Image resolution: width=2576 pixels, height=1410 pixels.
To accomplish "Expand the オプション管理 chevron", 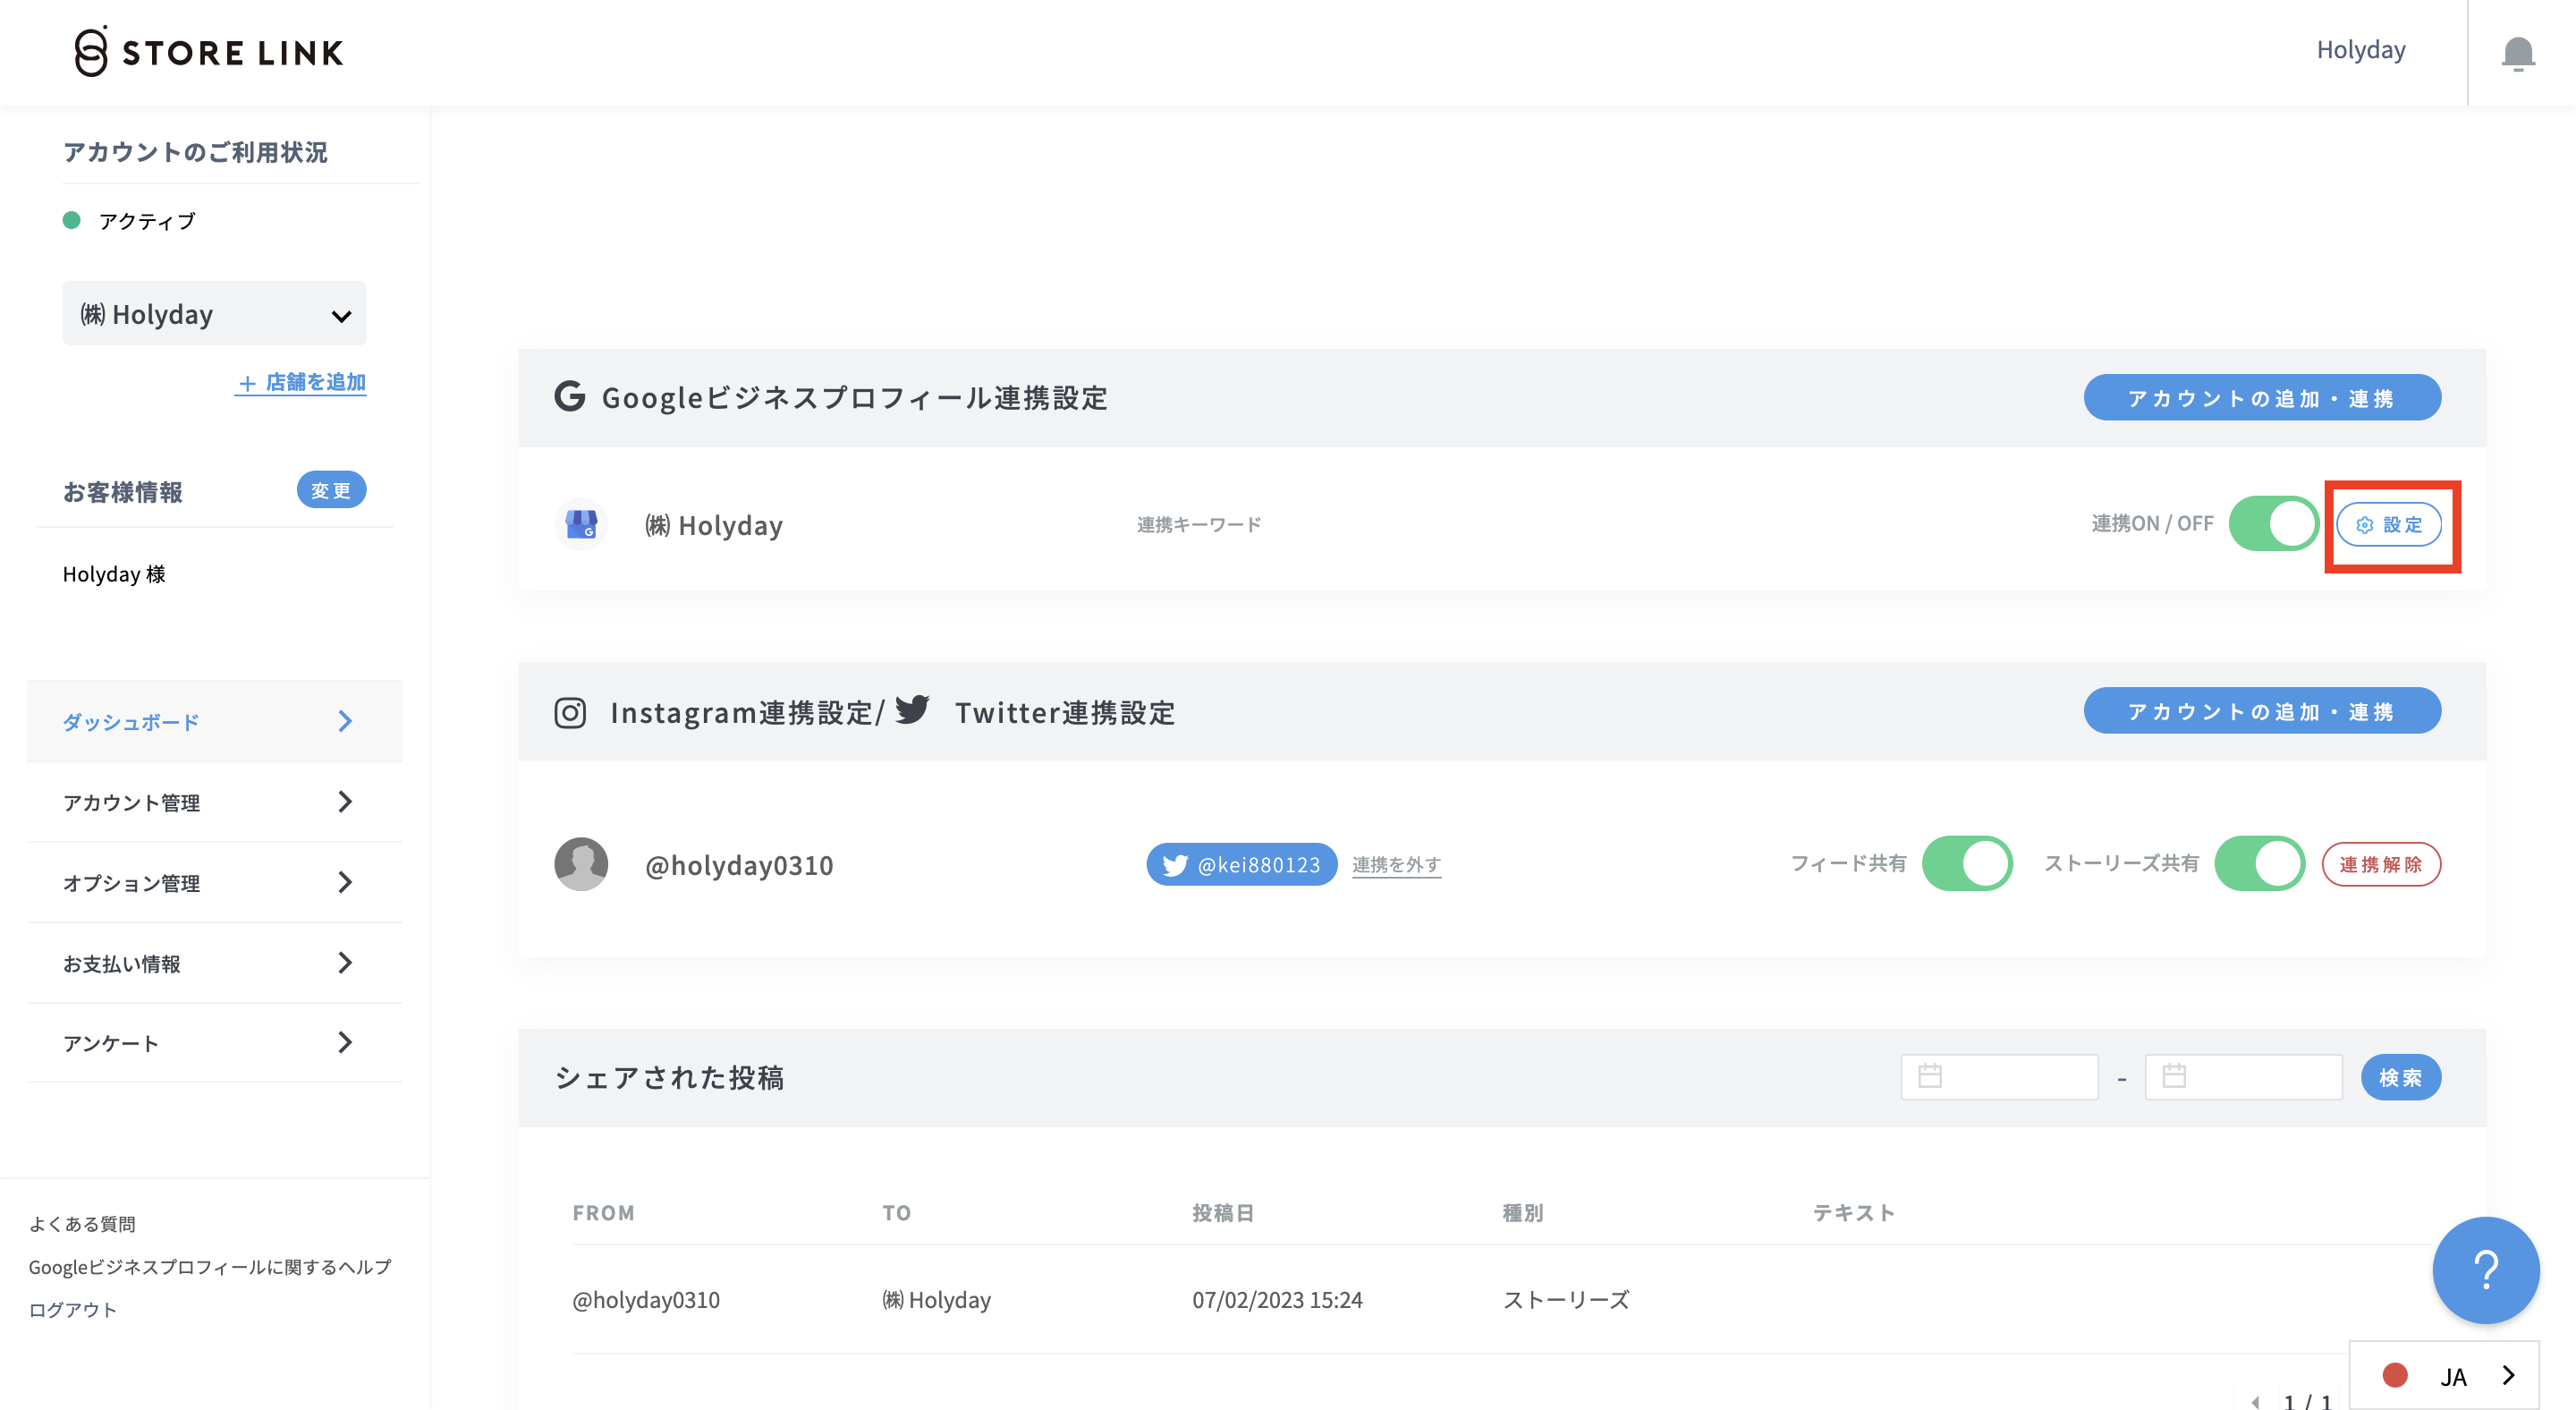I will click(345, 882).
